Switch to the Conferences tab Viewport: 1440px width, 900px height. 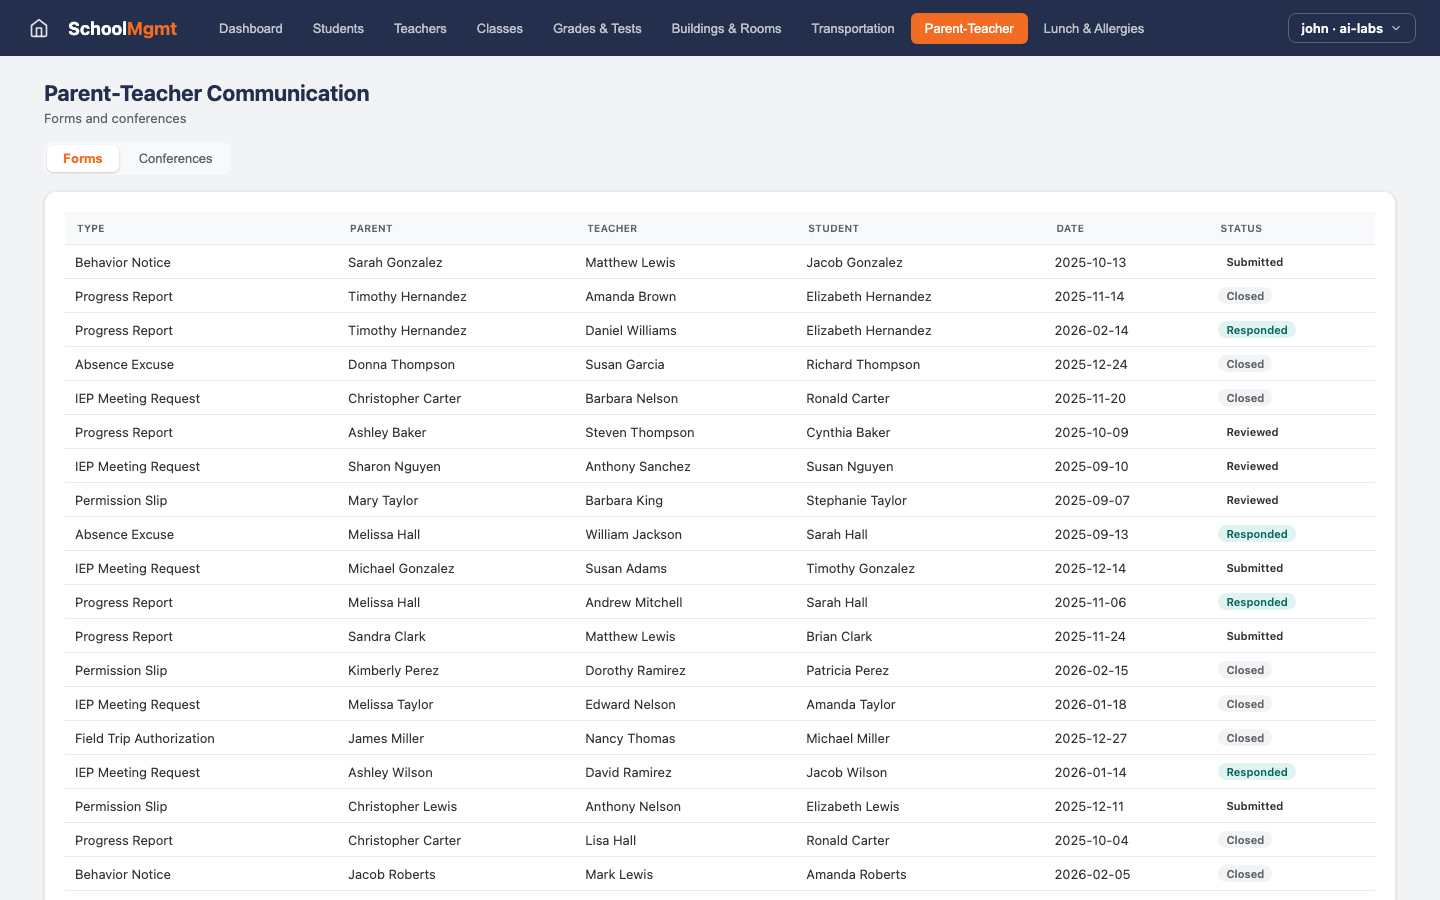175,158
